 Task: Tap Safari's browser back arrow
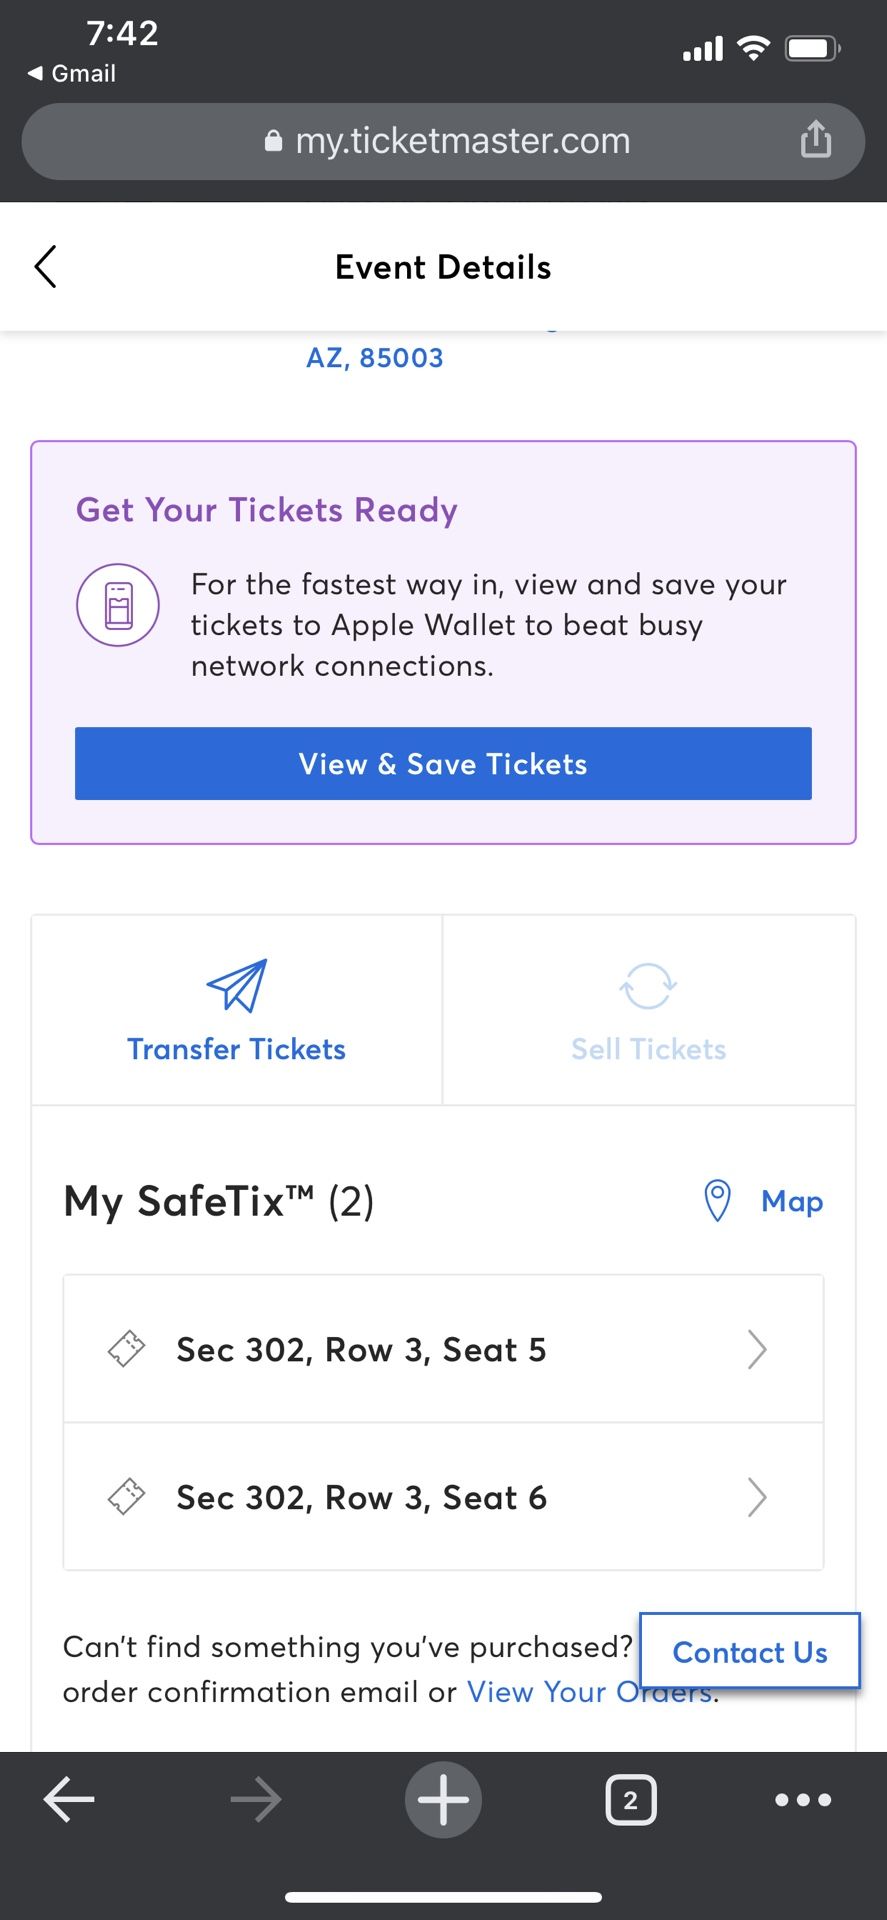click(69, 1800)
